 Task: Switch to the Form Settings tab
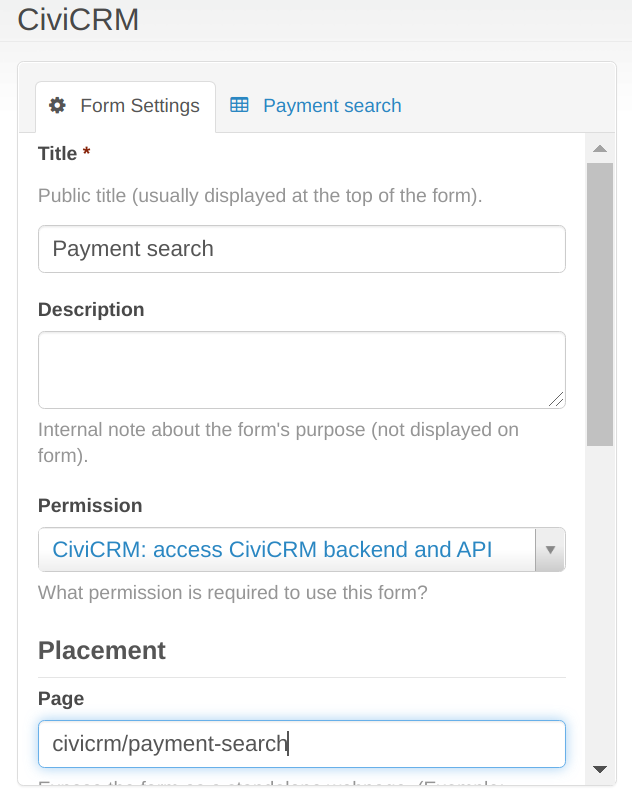pyautogui.click(x=126, y=106)
